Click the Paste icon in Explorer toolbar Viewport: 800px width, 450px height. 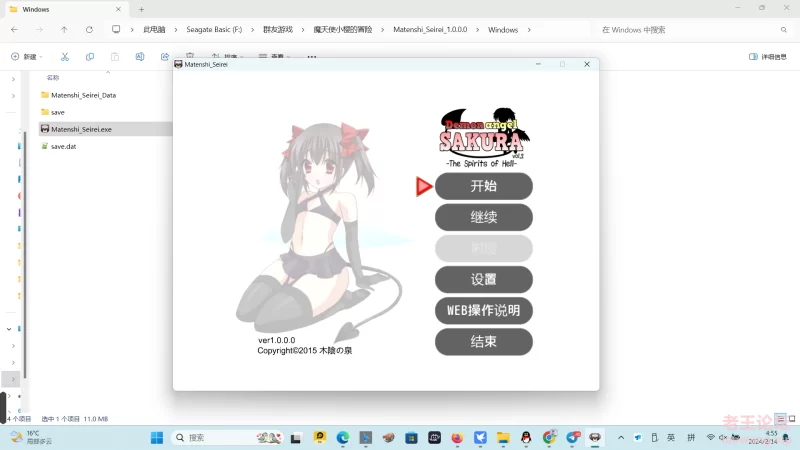point(115,57)
